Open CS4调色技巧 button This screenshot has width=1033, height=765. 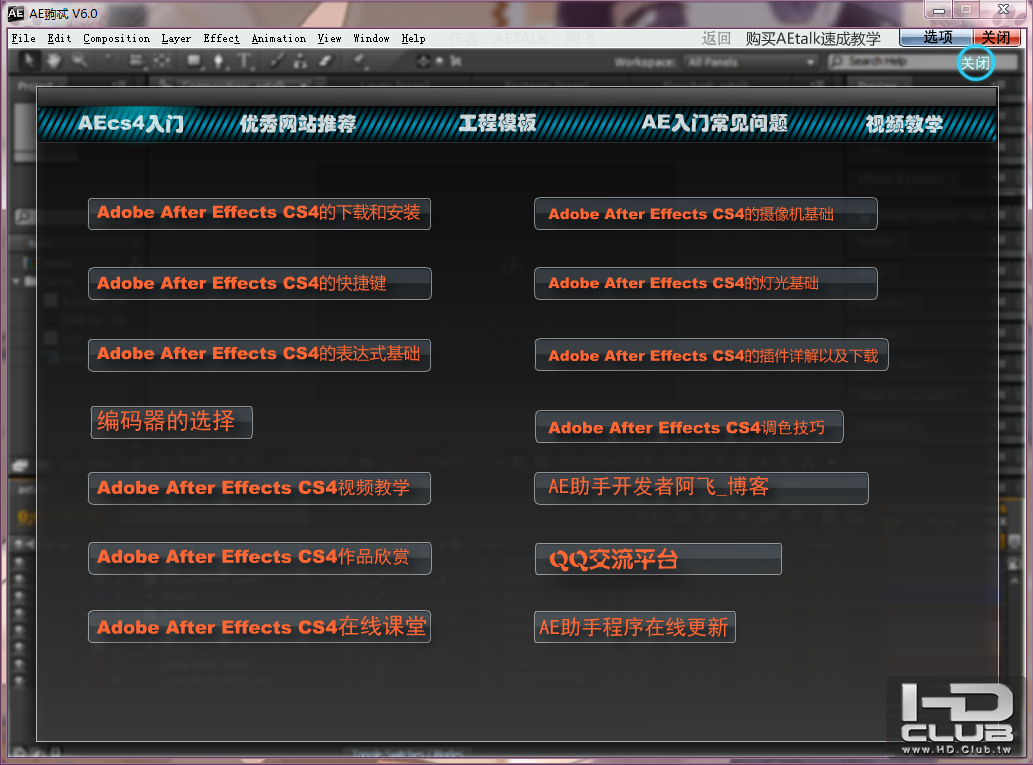coord(689,426)
